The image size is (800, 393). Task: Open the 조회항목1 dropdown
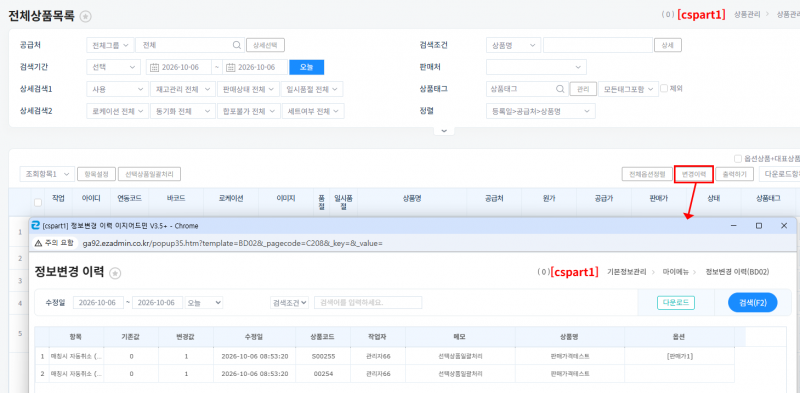[x=47, y=174]
